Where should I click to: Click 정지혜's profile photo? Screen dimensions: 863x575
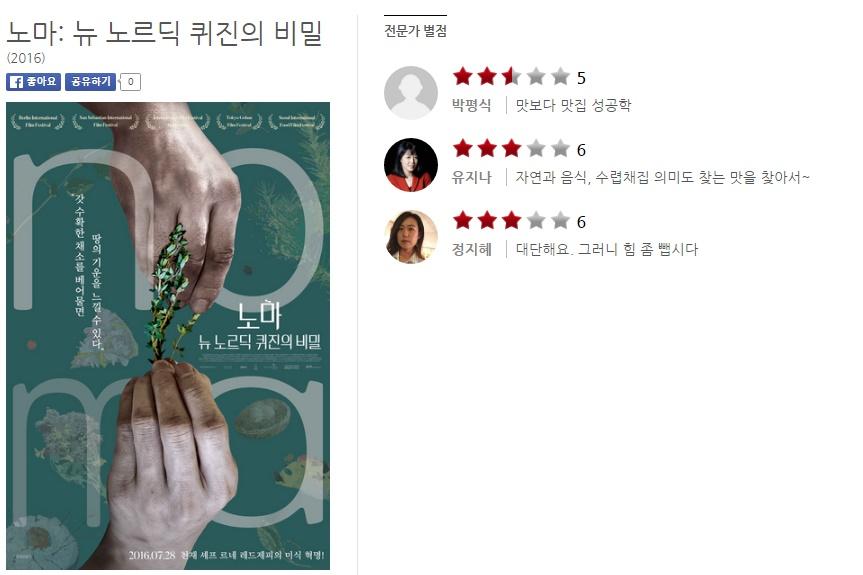[x=411, y=237]
